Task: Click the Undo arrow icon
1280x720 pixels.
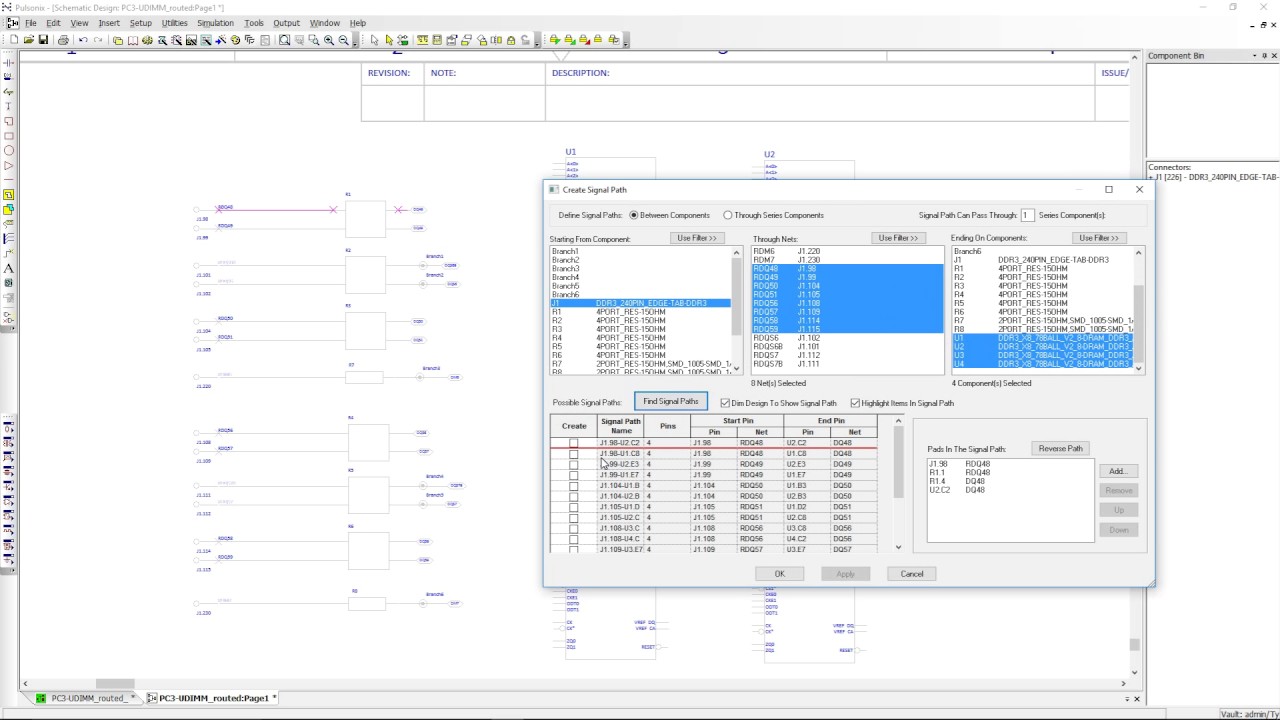Action: 83,40
